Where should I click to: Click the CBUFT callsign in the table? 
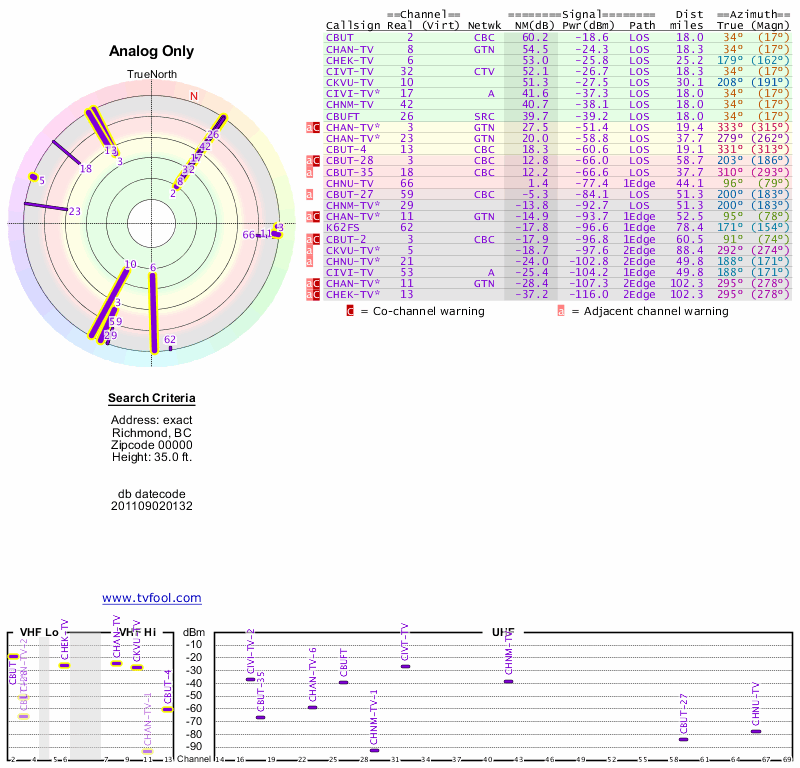coord(338,117)
